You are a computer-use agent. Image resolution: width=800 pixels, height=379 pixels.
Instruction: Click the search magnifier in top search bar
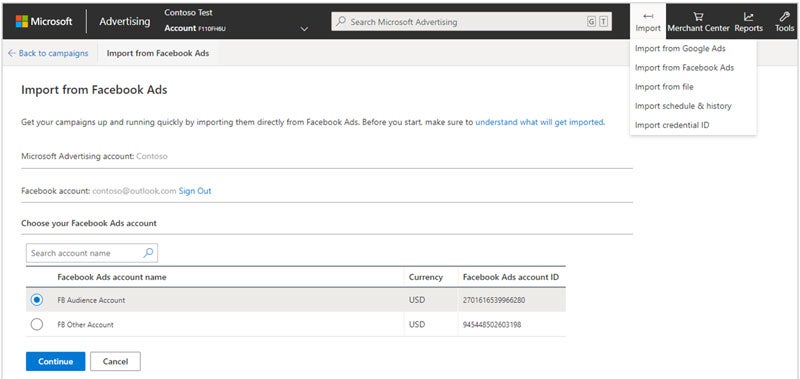[x=341, y=21]
